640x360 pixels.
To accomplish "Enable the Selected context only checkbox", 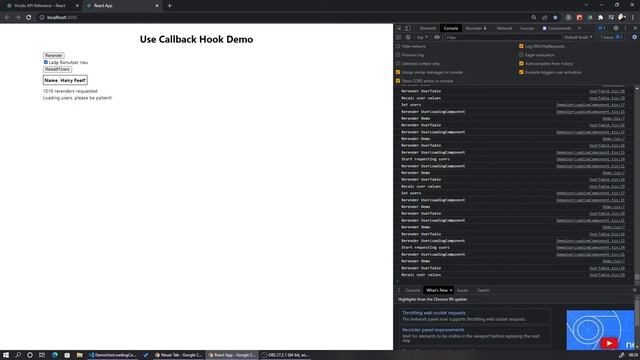I will click(398, 64).
